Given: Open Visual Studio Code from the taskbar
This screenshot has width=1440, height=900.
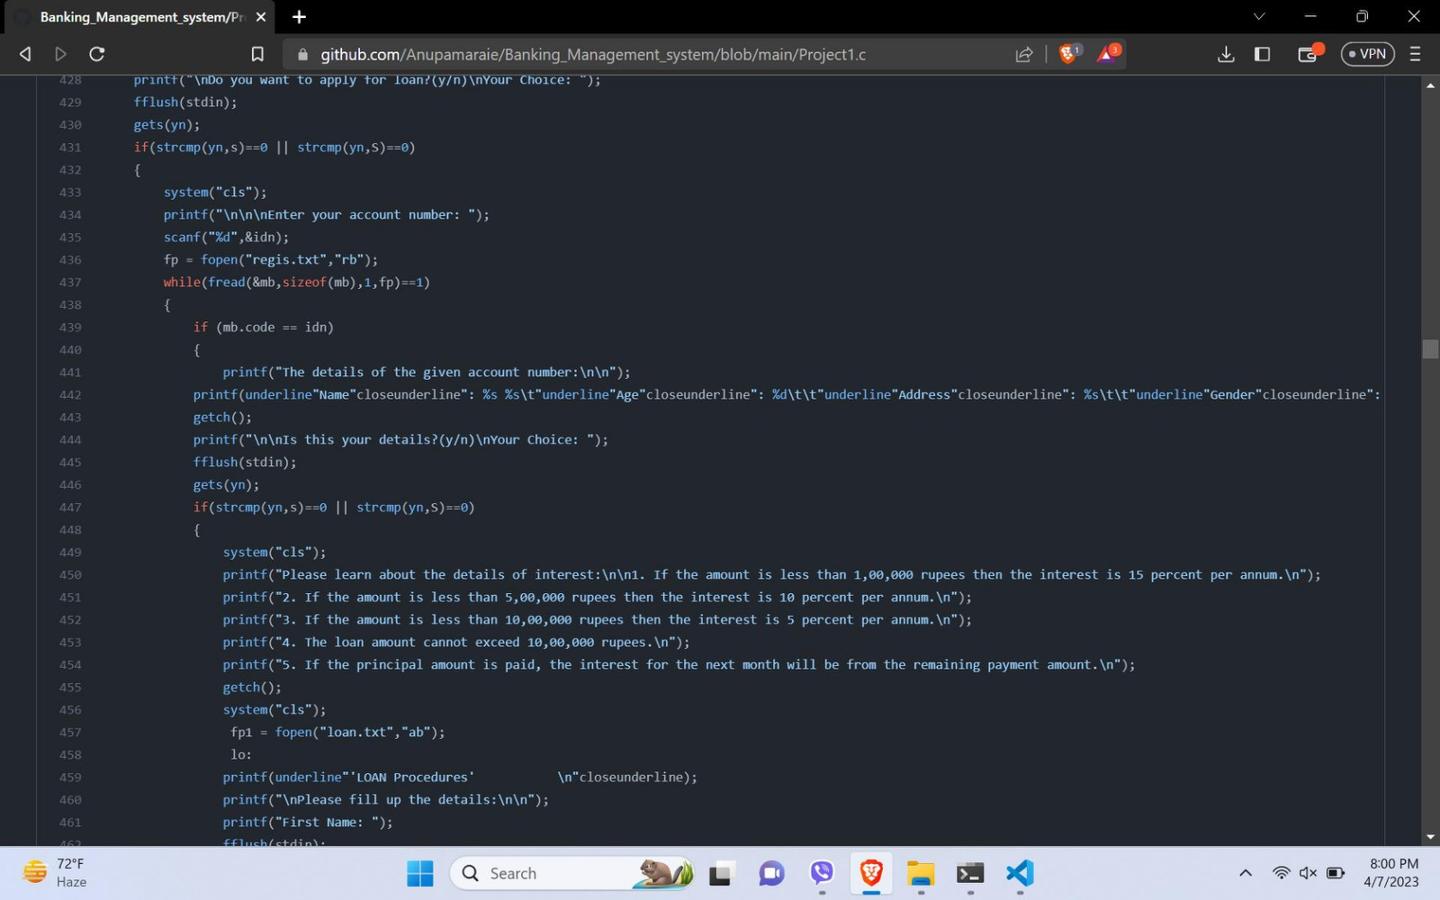Looking at the screenshot, I should [x=1020, y=873].
